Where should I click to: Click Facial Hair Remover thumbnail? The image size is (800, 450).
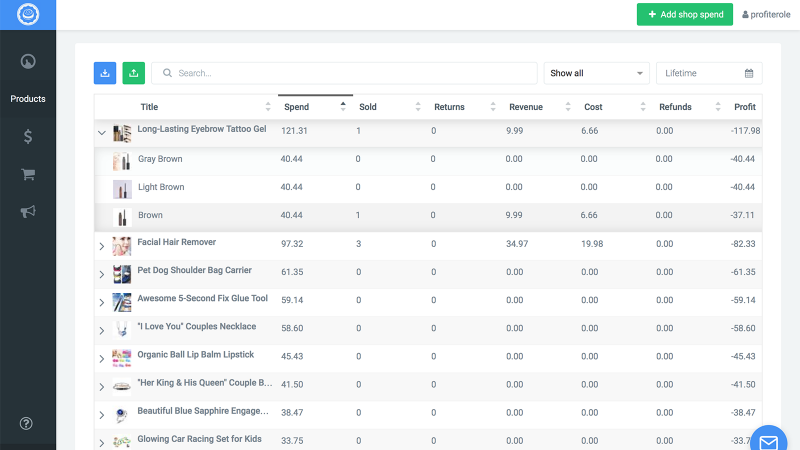click(122, 246)
